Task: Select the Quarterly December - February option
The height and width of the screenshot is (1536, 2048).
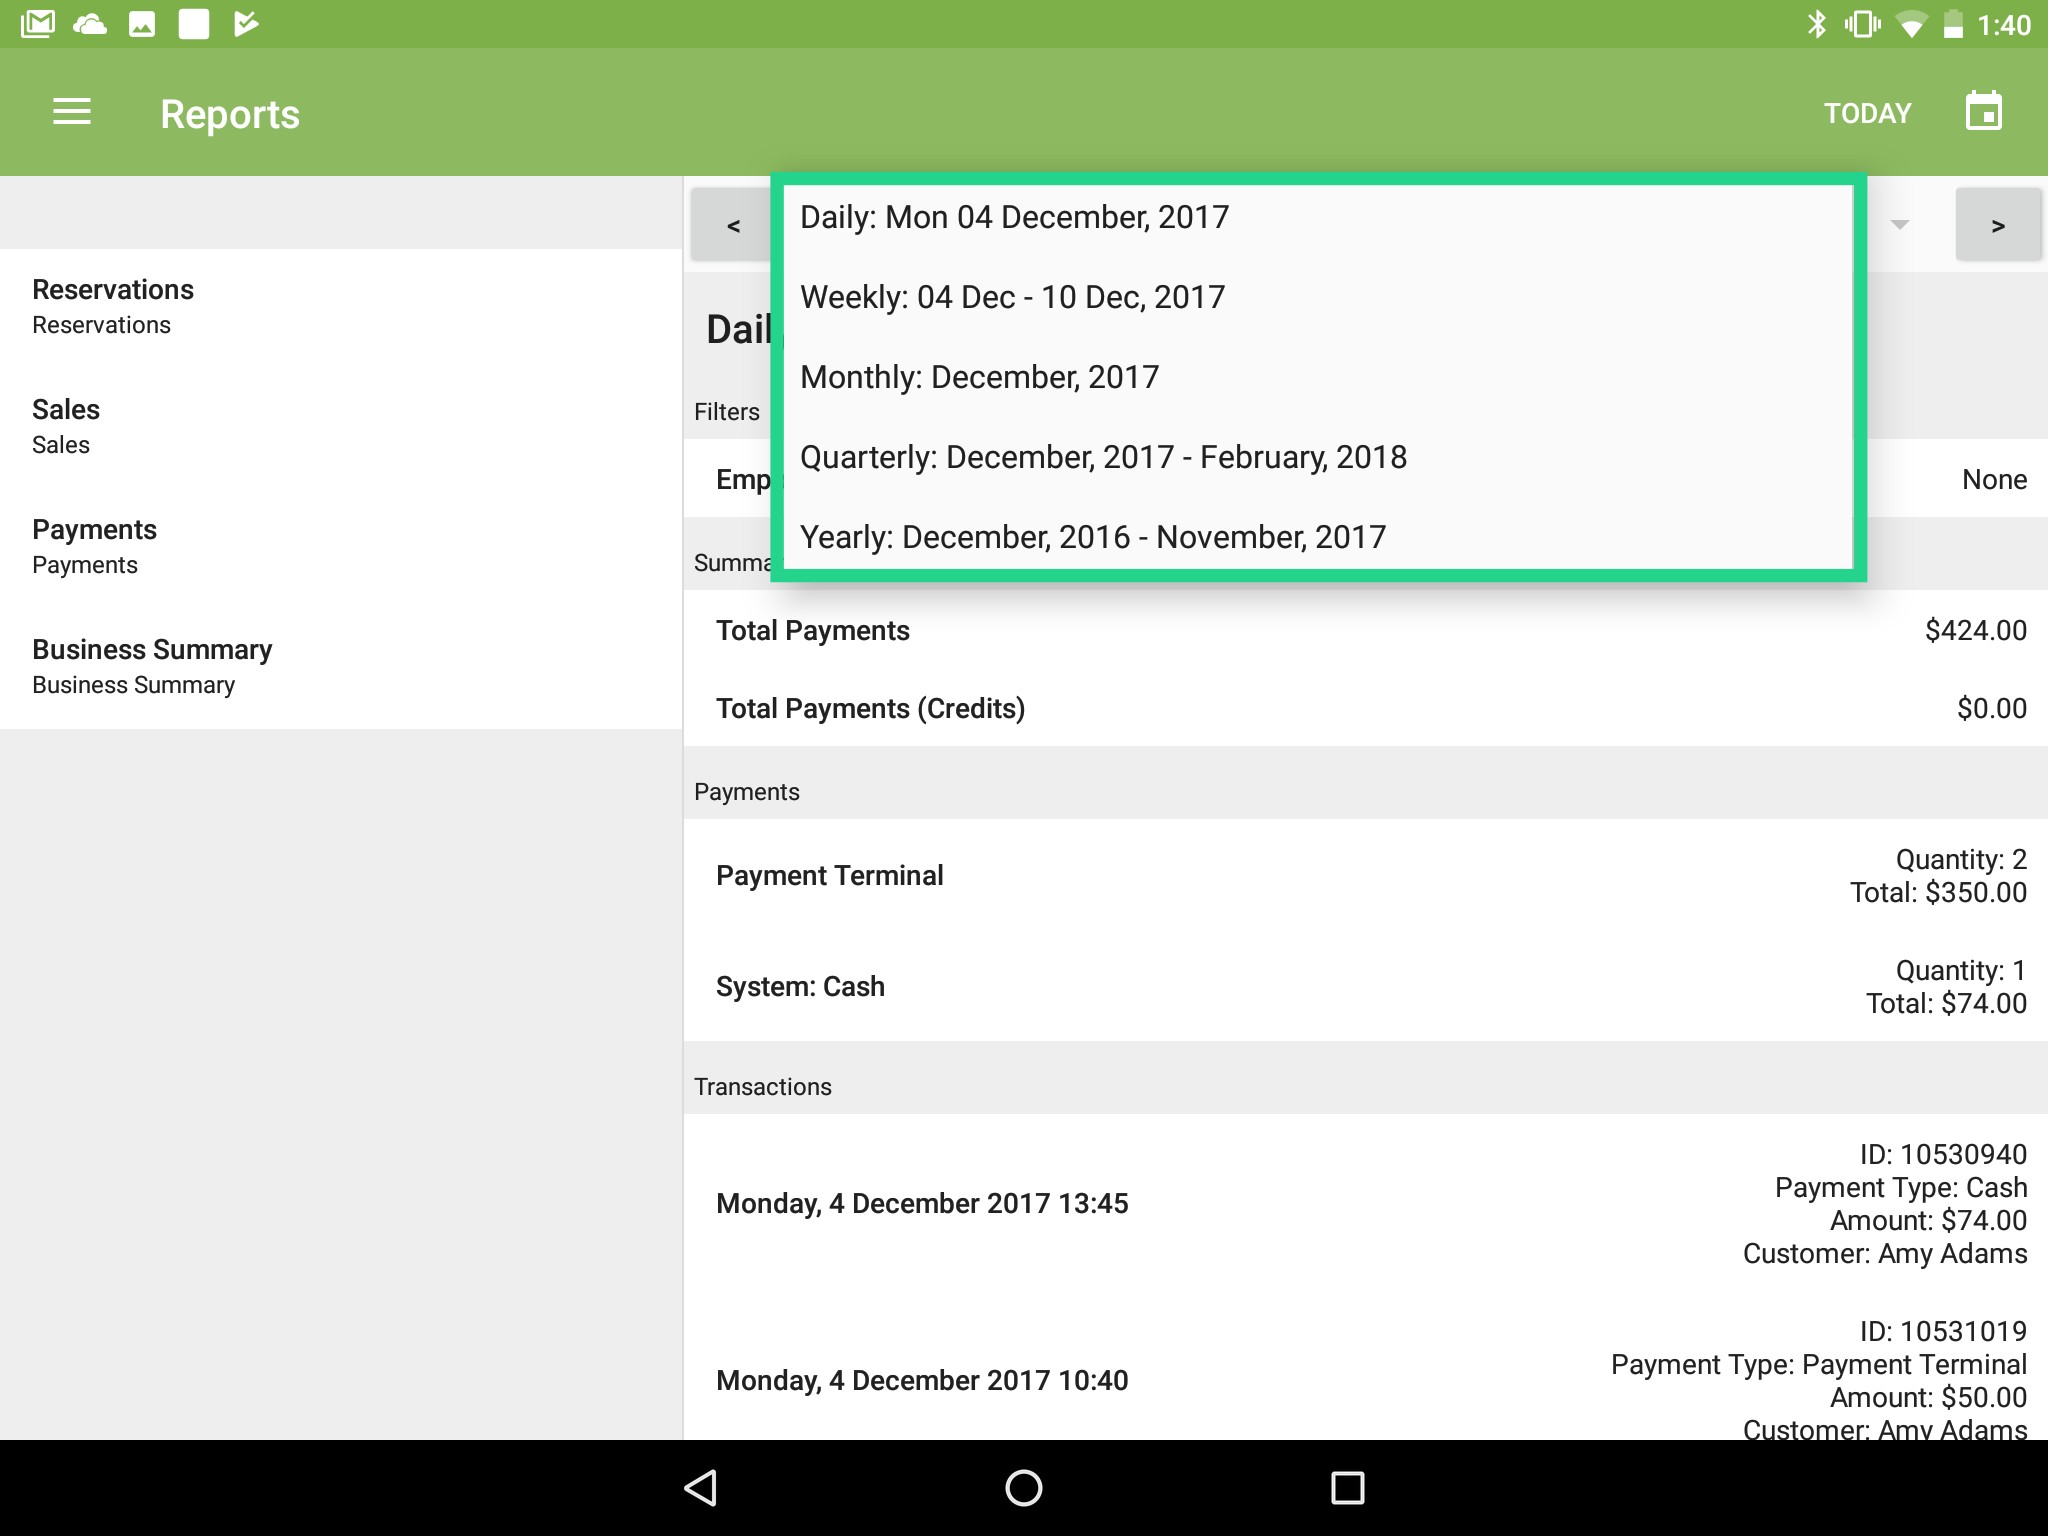Action: pos(1103,456)
